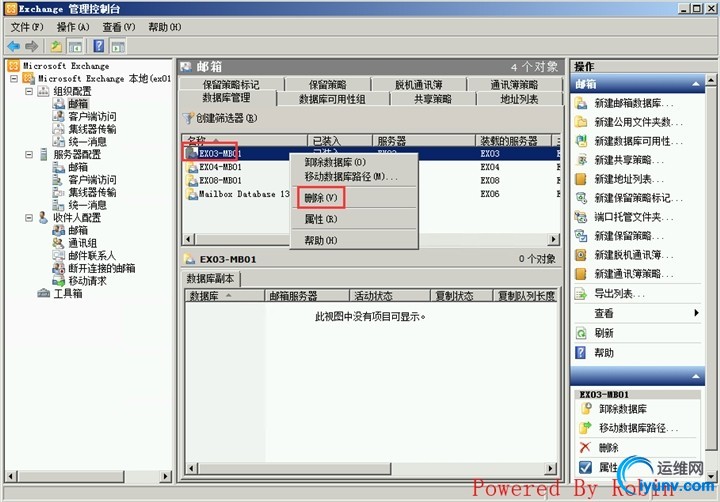Collapse the Microsoft Exchange 本地 tree node
720x502 pixels.
[14, 79]
